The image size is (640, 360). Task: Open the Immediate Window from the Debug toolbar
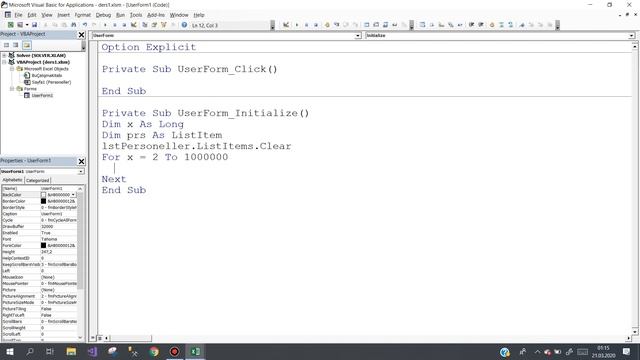pos(376,25)
